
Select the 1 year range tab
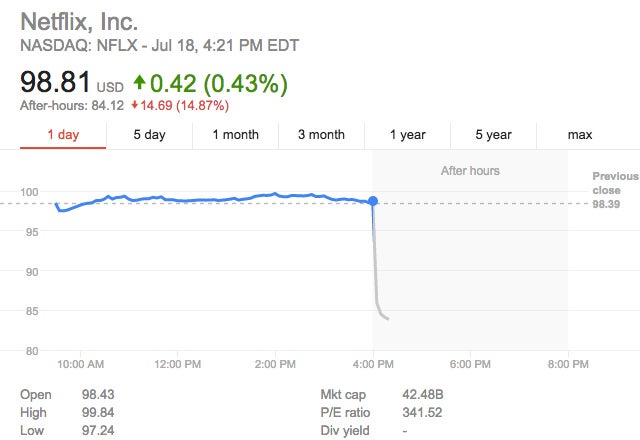[407, 135]
